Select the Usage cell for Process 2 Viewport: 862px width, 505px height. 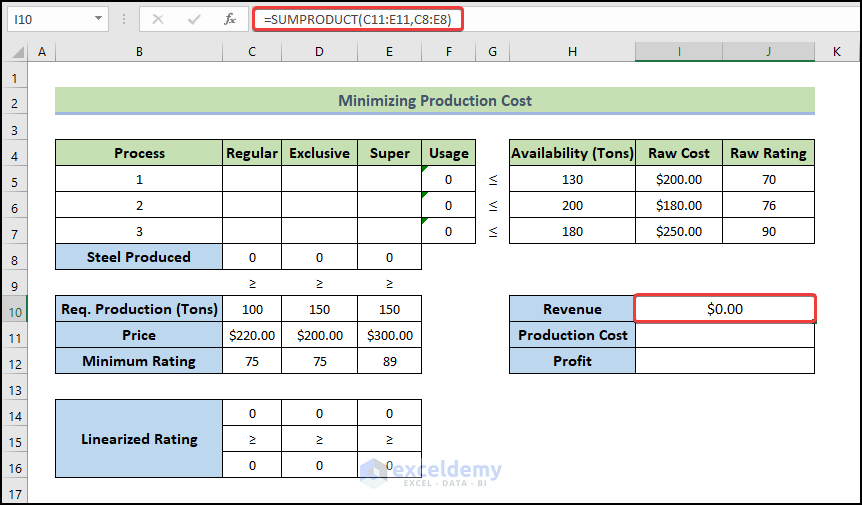[449, 206]
